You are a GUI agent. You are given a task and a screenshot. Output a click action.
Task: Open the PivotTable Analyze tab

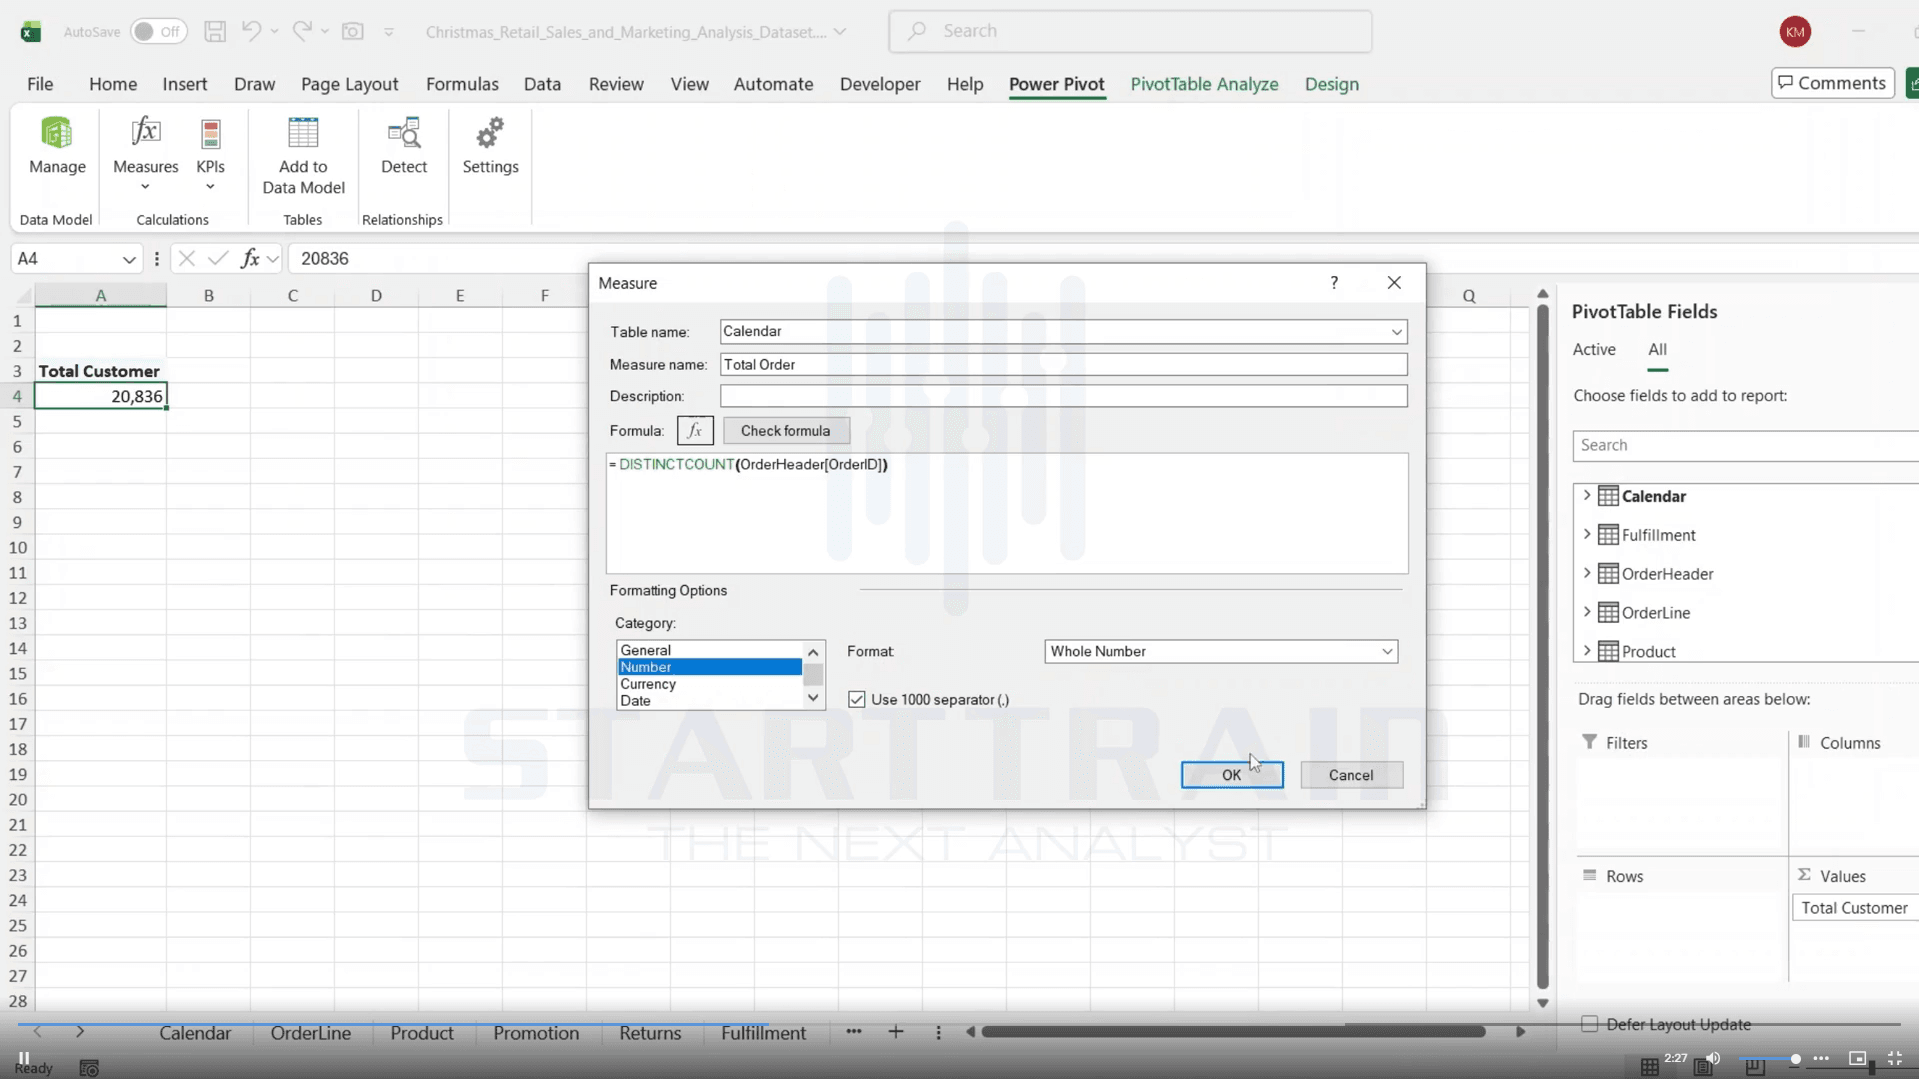pyautogui.click(x=1204, y=84)
